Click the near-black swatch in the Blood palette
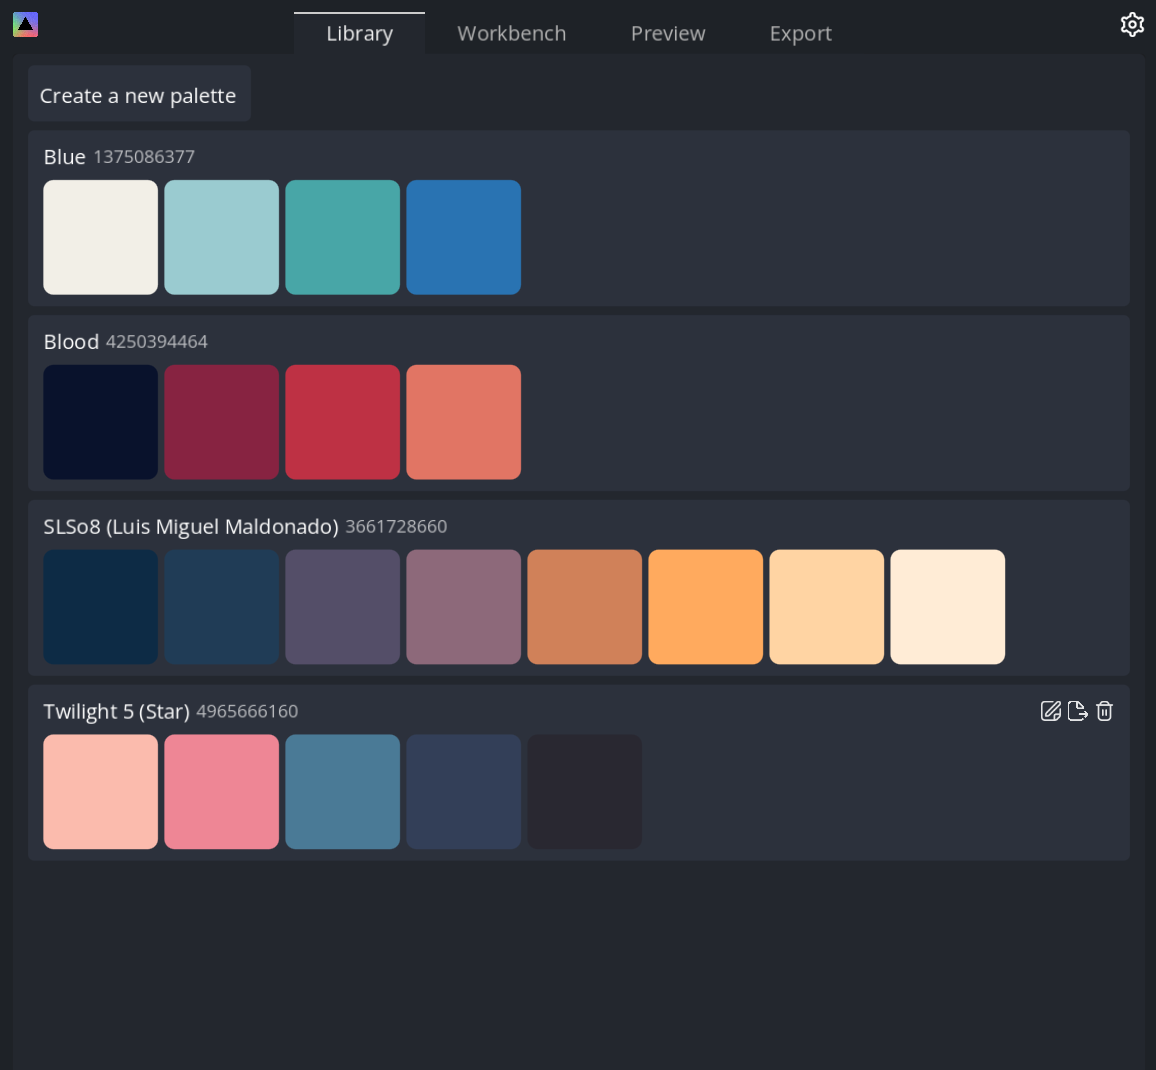This screenshot has width=1156, height=1070. tap(100, 422)
